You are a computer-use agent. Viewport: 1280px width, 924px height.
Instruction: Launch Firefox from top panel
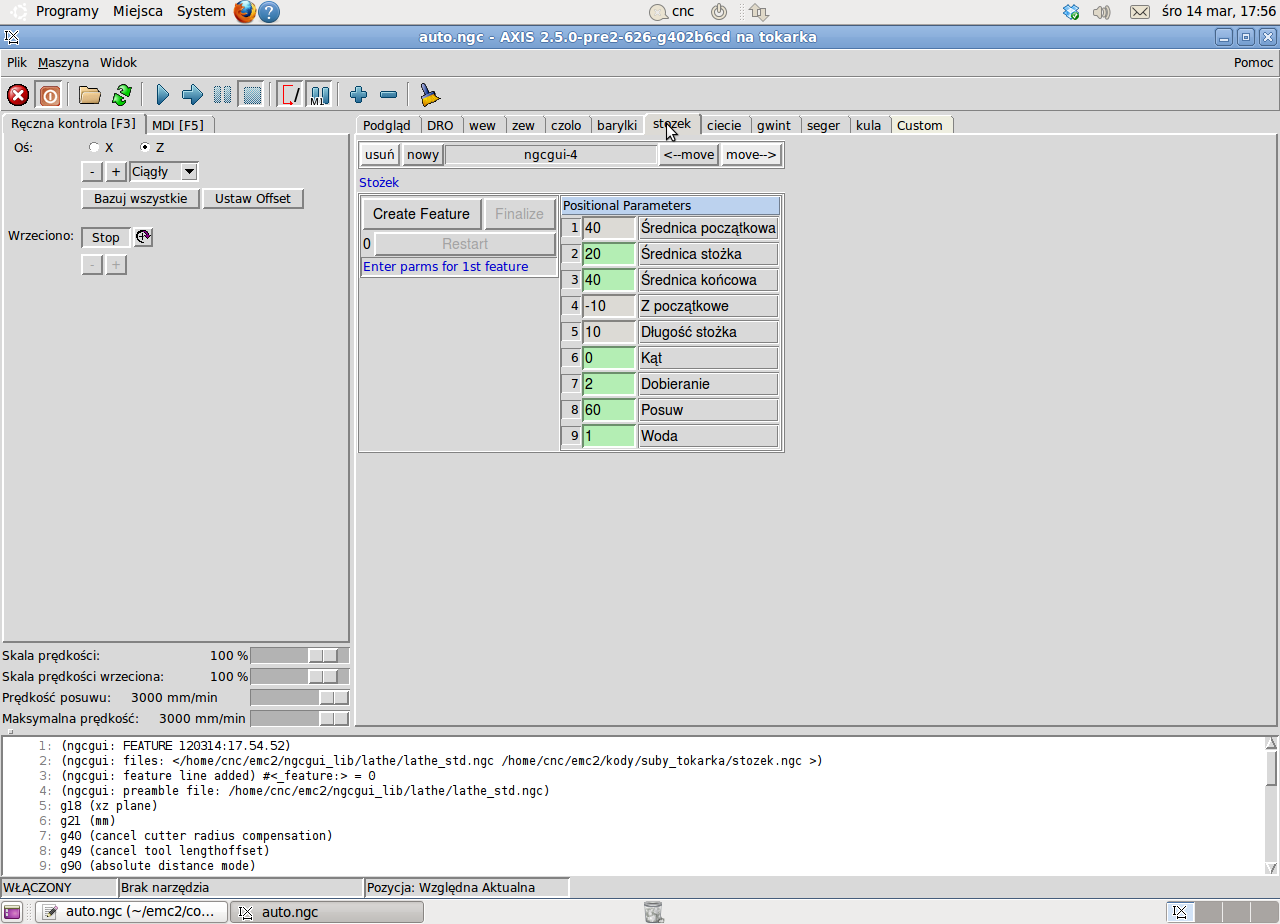click(x=245, y=12)
